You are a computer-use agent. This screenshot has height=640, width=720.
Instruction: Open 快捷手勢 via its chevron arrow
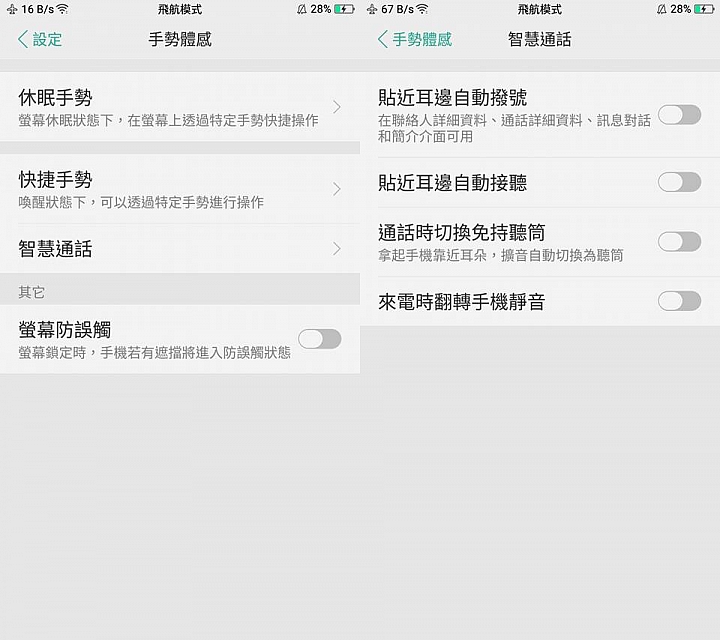click(337, 189)
